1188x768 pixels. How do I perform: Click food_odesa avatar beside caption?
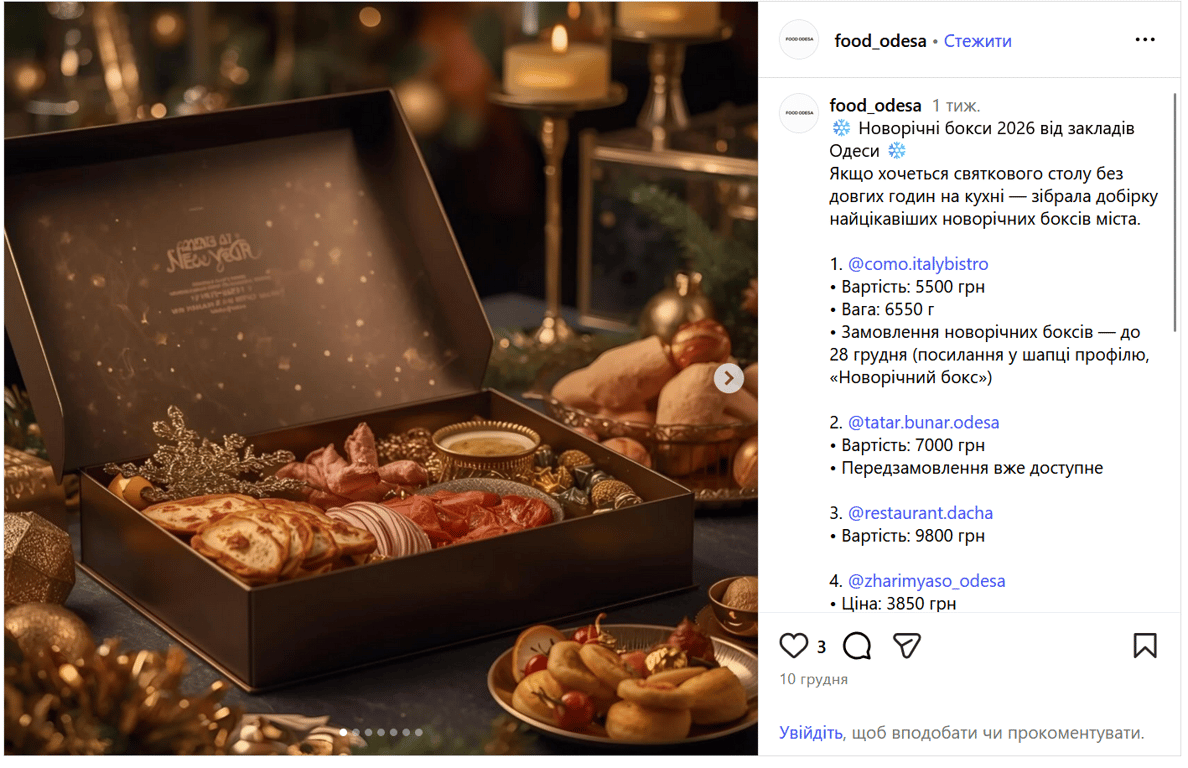tap(799, 114)
